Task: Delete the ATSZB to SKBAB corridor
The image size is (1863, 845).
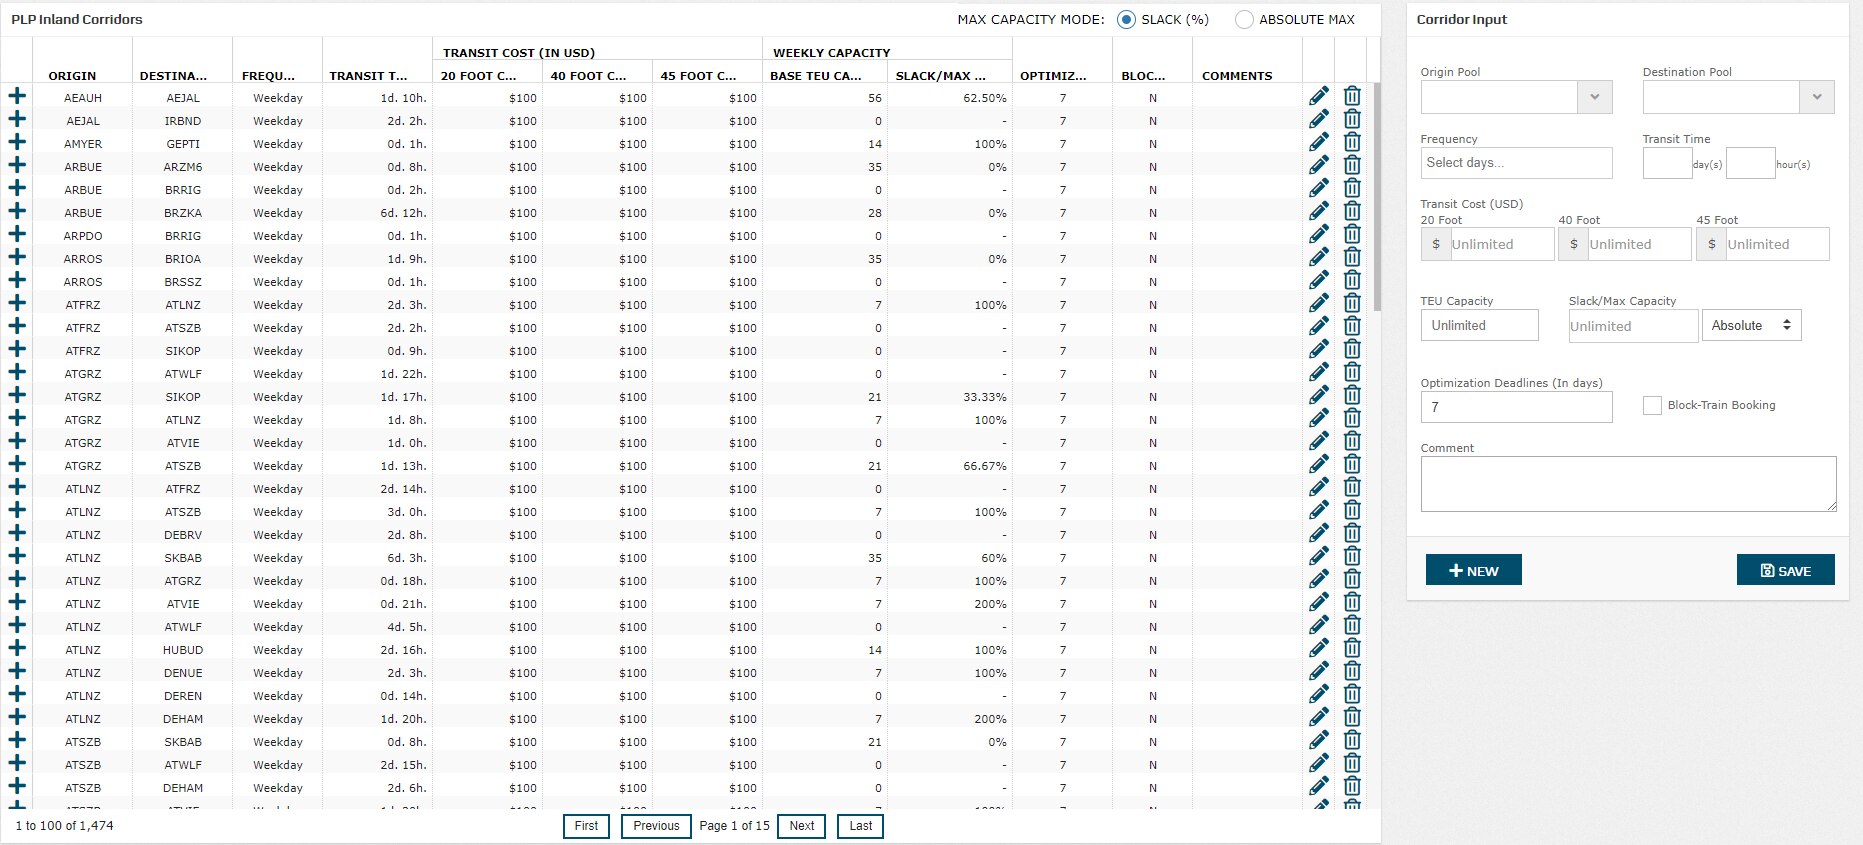Action: pyautogui.click(x=1352, y=741)
